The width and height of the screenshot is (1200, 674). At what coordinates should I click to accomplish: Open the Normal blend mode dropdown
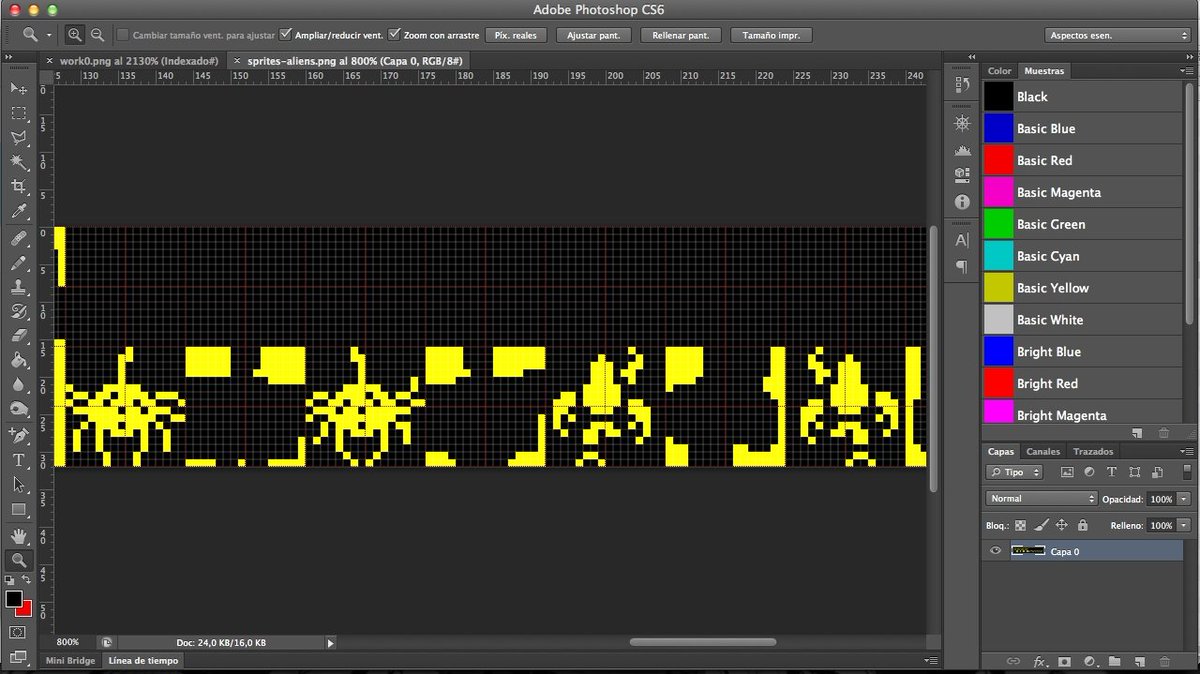pos(1041,498)
